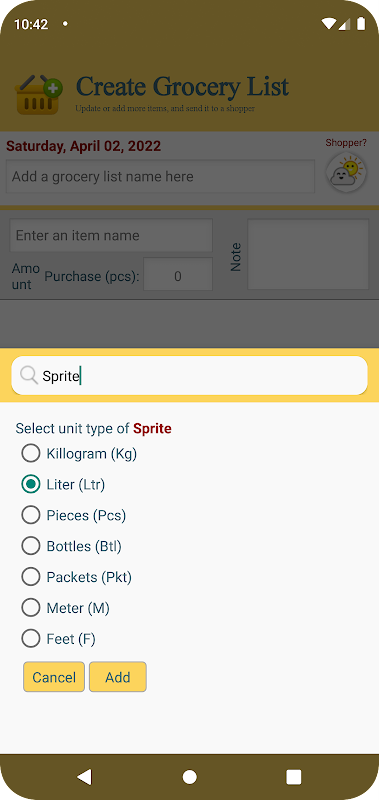This screenshot has width=379, height=800.
Task: Open recent apps square button
Action: 294,777
